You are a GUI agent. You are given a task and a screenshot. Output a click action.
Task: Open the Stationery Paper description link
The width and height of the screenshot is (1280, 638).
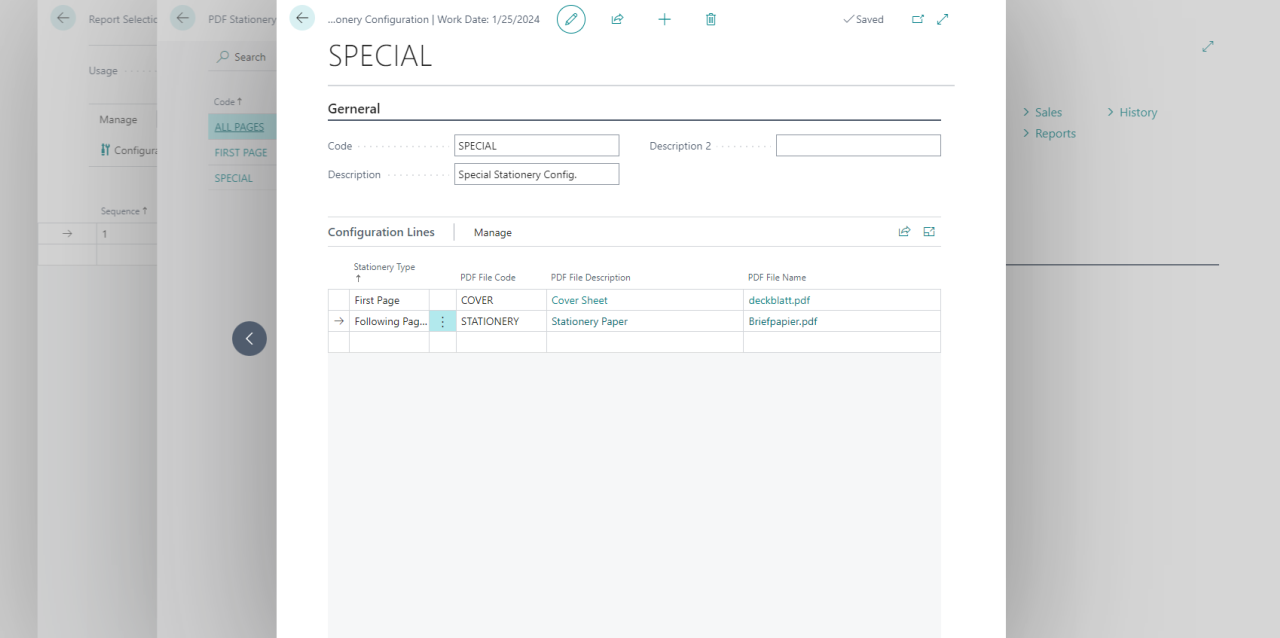[x=589, y=322]
